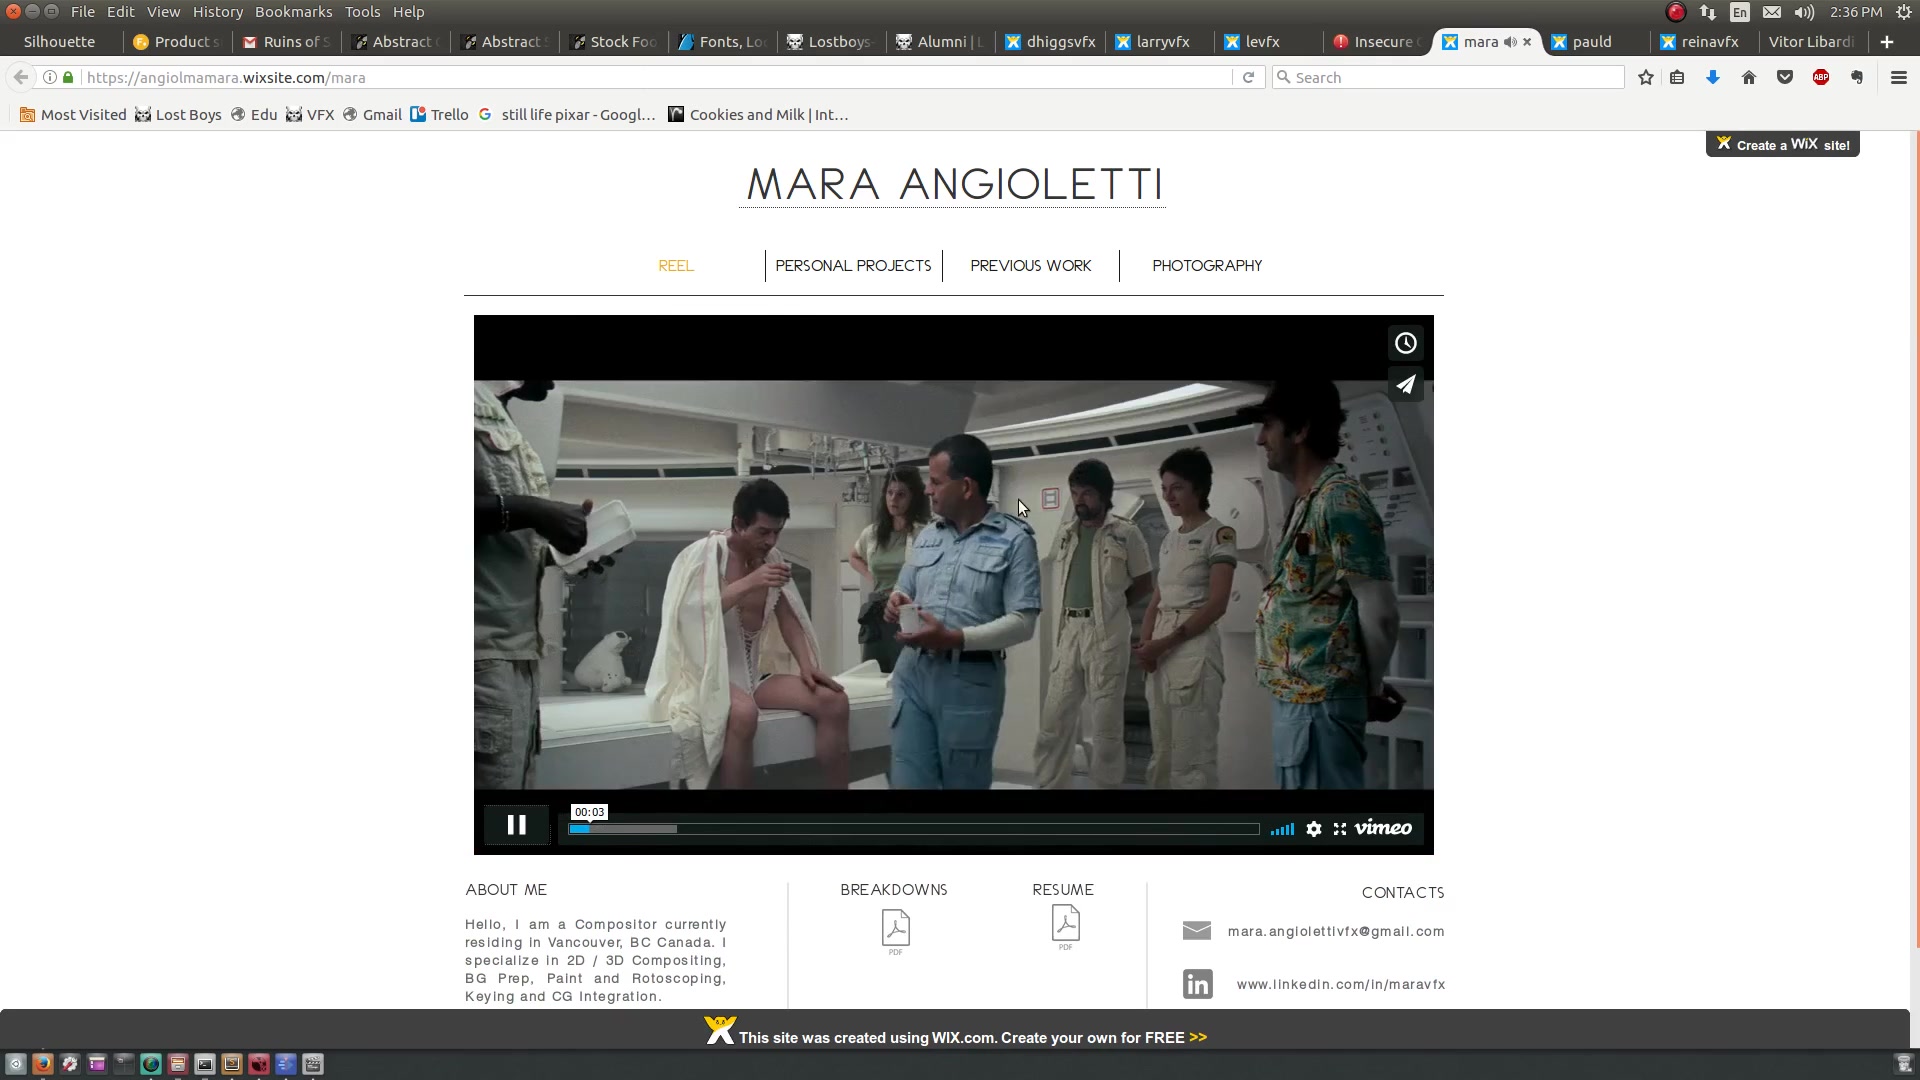Select the REEL navigation item

pos(676,266)
